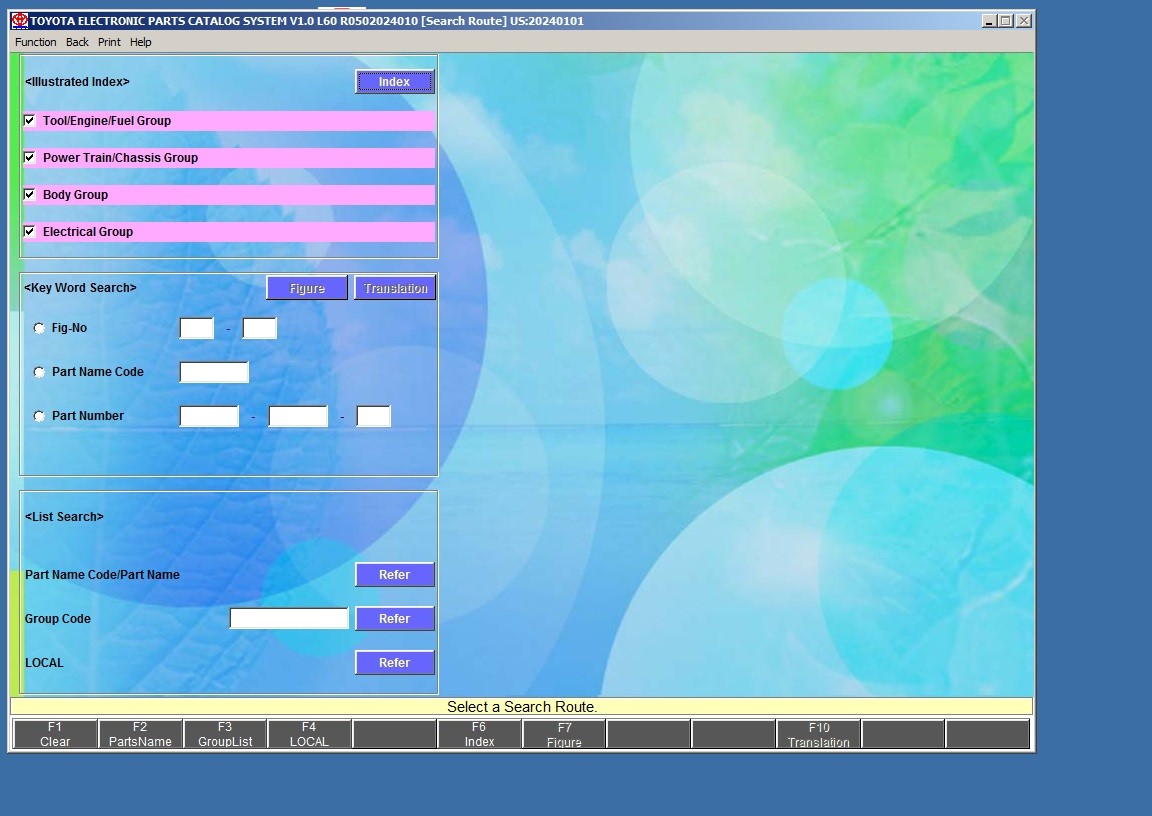Click the last Part Number input box

(373, 416)
